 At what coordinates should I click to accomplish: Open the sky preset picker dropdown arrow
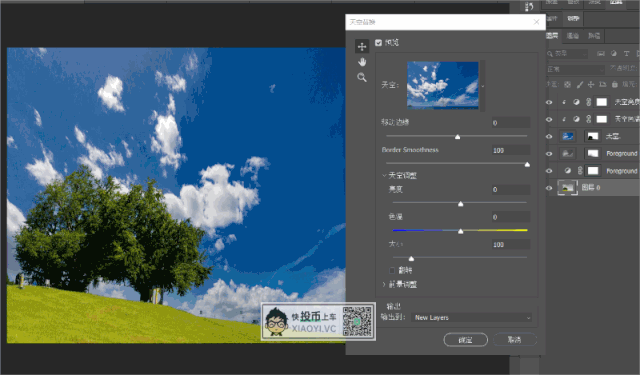tap(483, 86)
